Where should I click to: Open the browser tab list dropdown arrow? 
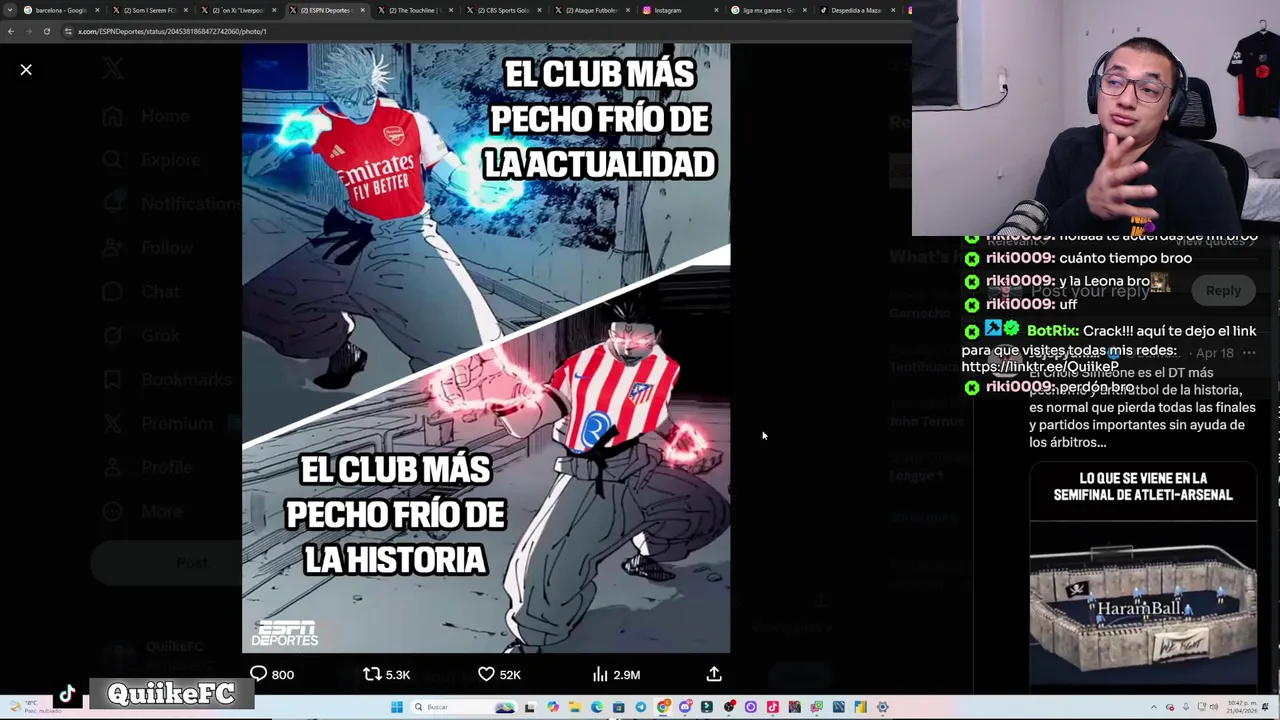(x=10, y=10)
